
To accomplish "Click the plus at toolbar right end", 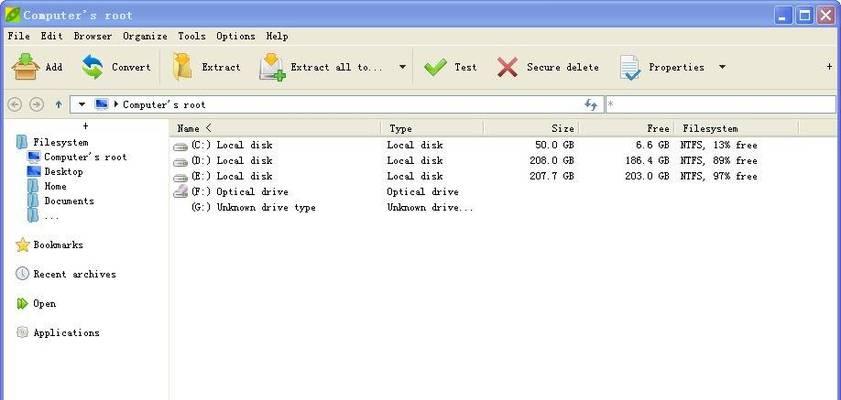I will (829, 67).
